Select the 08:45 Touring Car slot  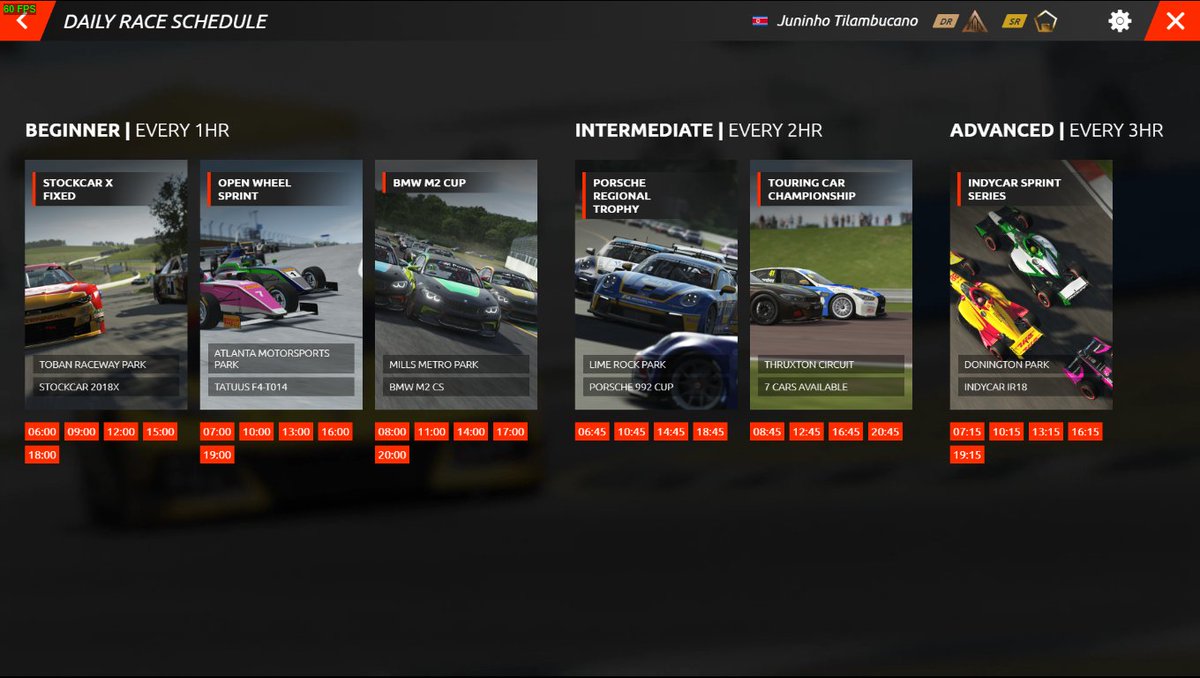click(767, 432)
